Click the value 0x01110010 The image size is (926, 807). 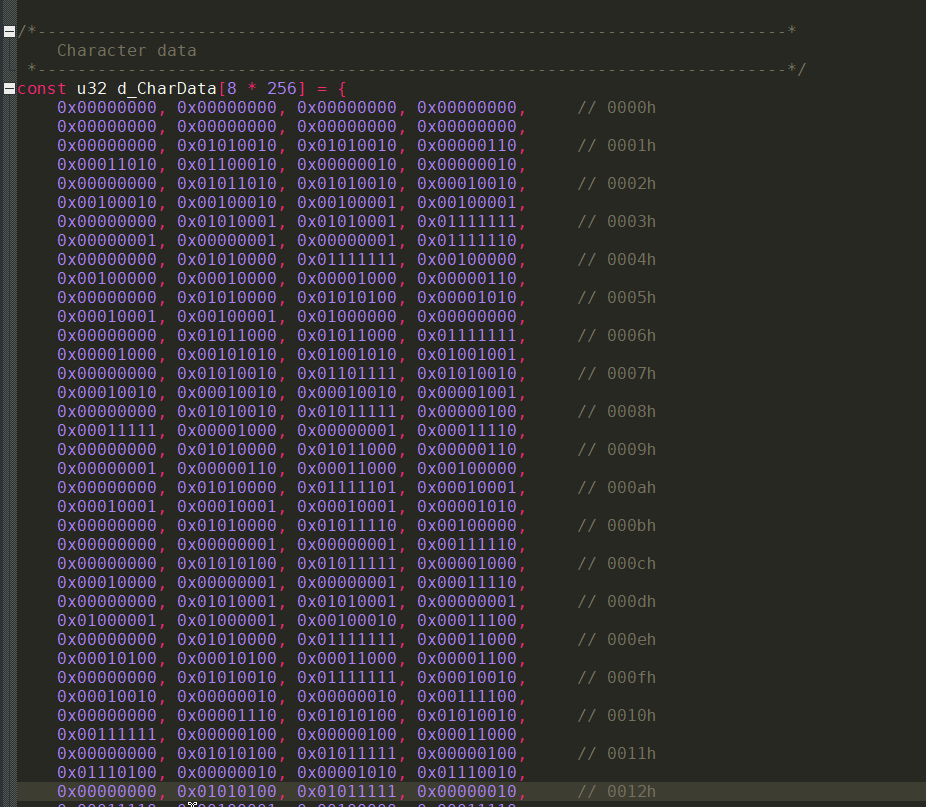(467, 773)
